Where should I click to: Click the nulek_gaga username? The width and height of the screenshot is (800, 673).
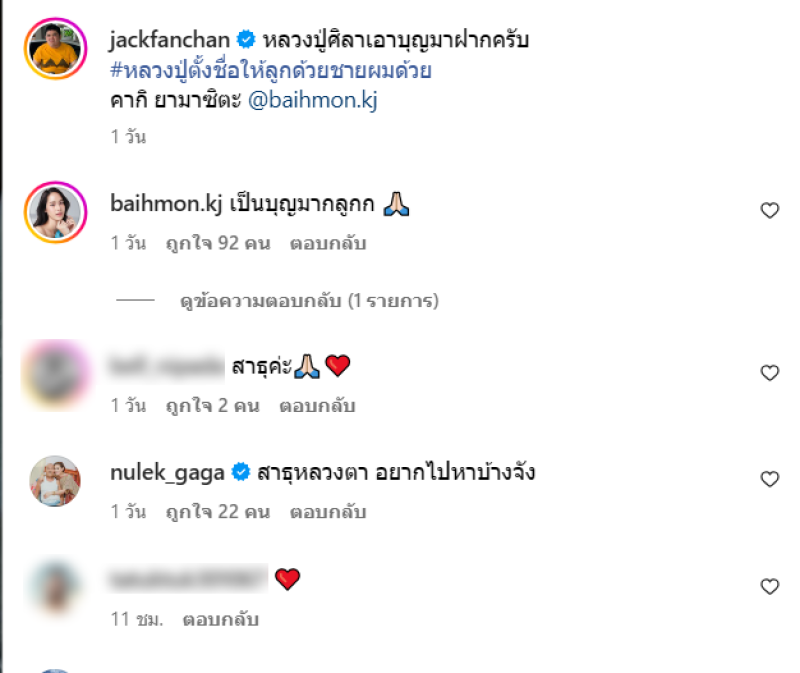(167, 473)
